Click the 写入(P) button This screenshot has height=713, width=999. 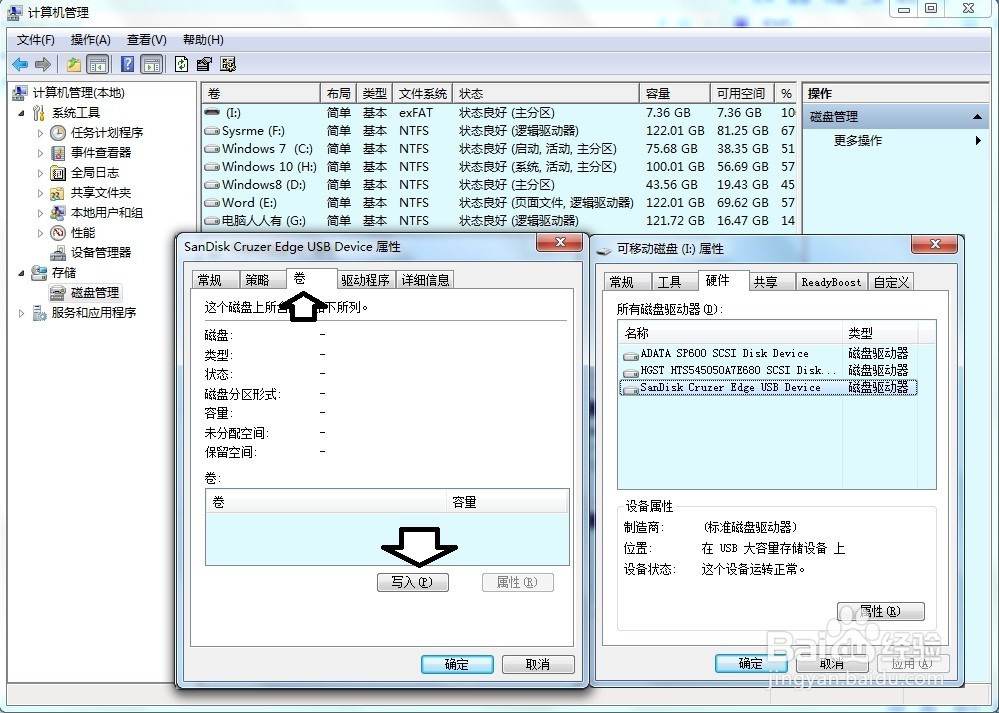[x=413, y=582]
